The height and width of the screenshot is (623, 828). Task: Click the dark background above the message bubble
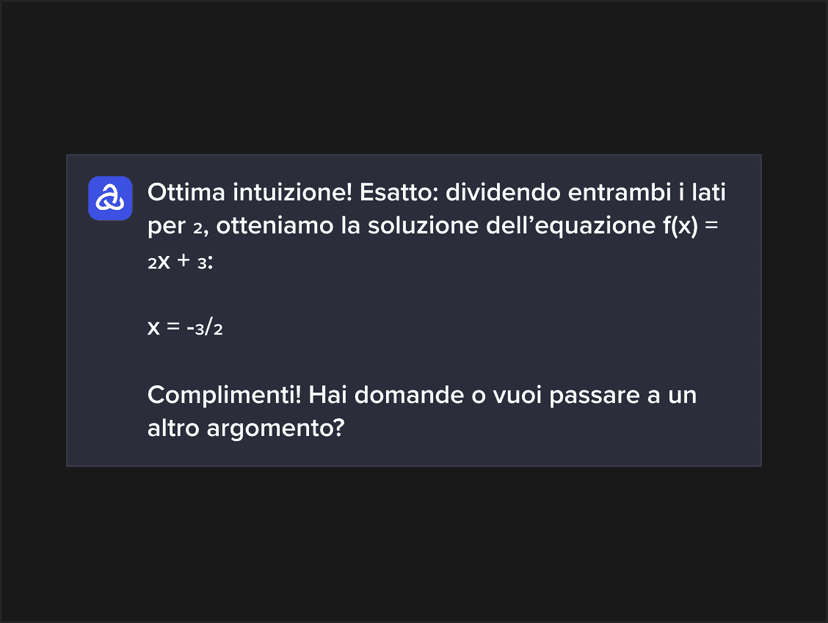point(414,77)
